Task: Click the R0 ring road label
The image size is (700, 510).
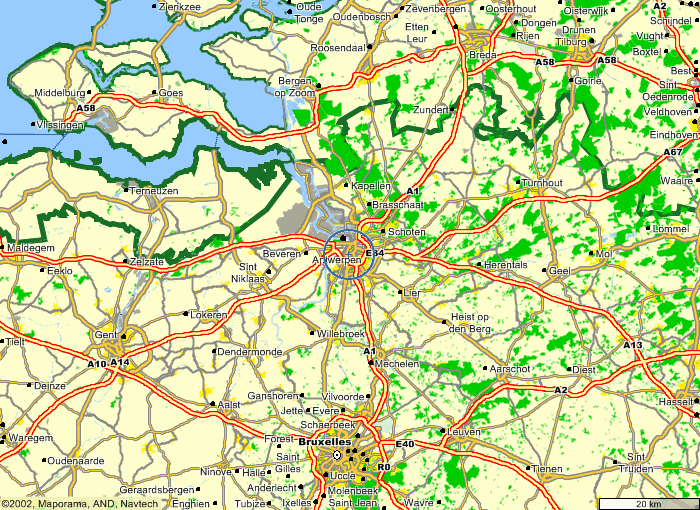Action: 381,466
